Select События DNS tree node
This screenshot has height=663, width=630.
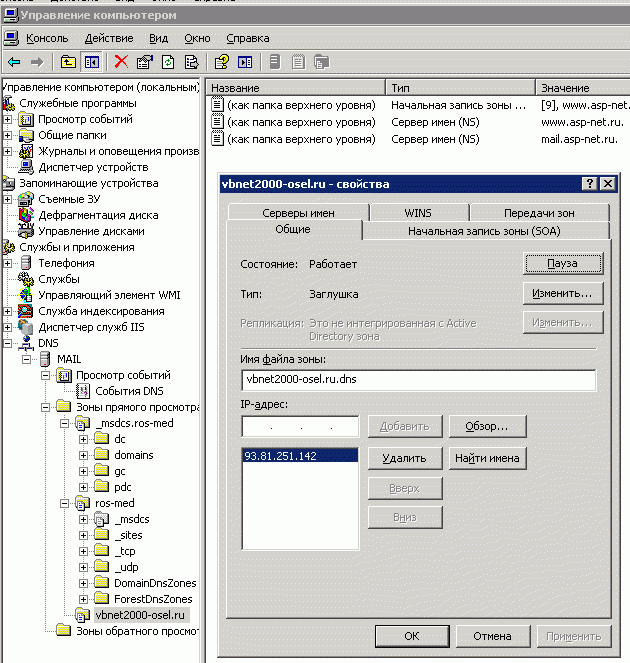129,391
